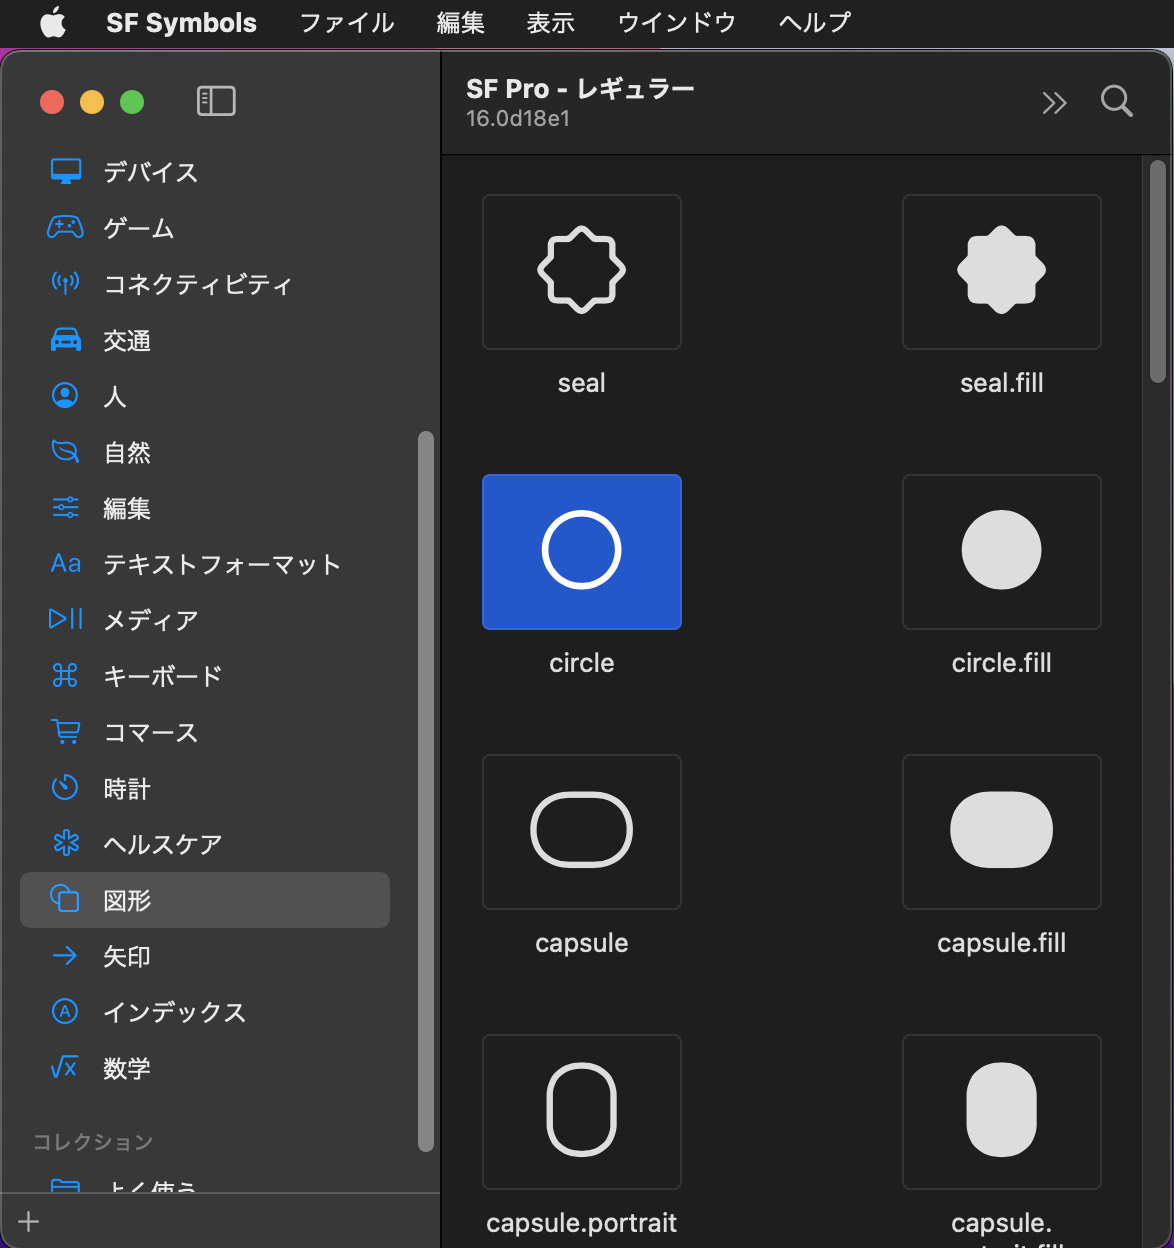Open the インデックス category
This screenshot has height=1248, width=1174.
click(205, 1012)
